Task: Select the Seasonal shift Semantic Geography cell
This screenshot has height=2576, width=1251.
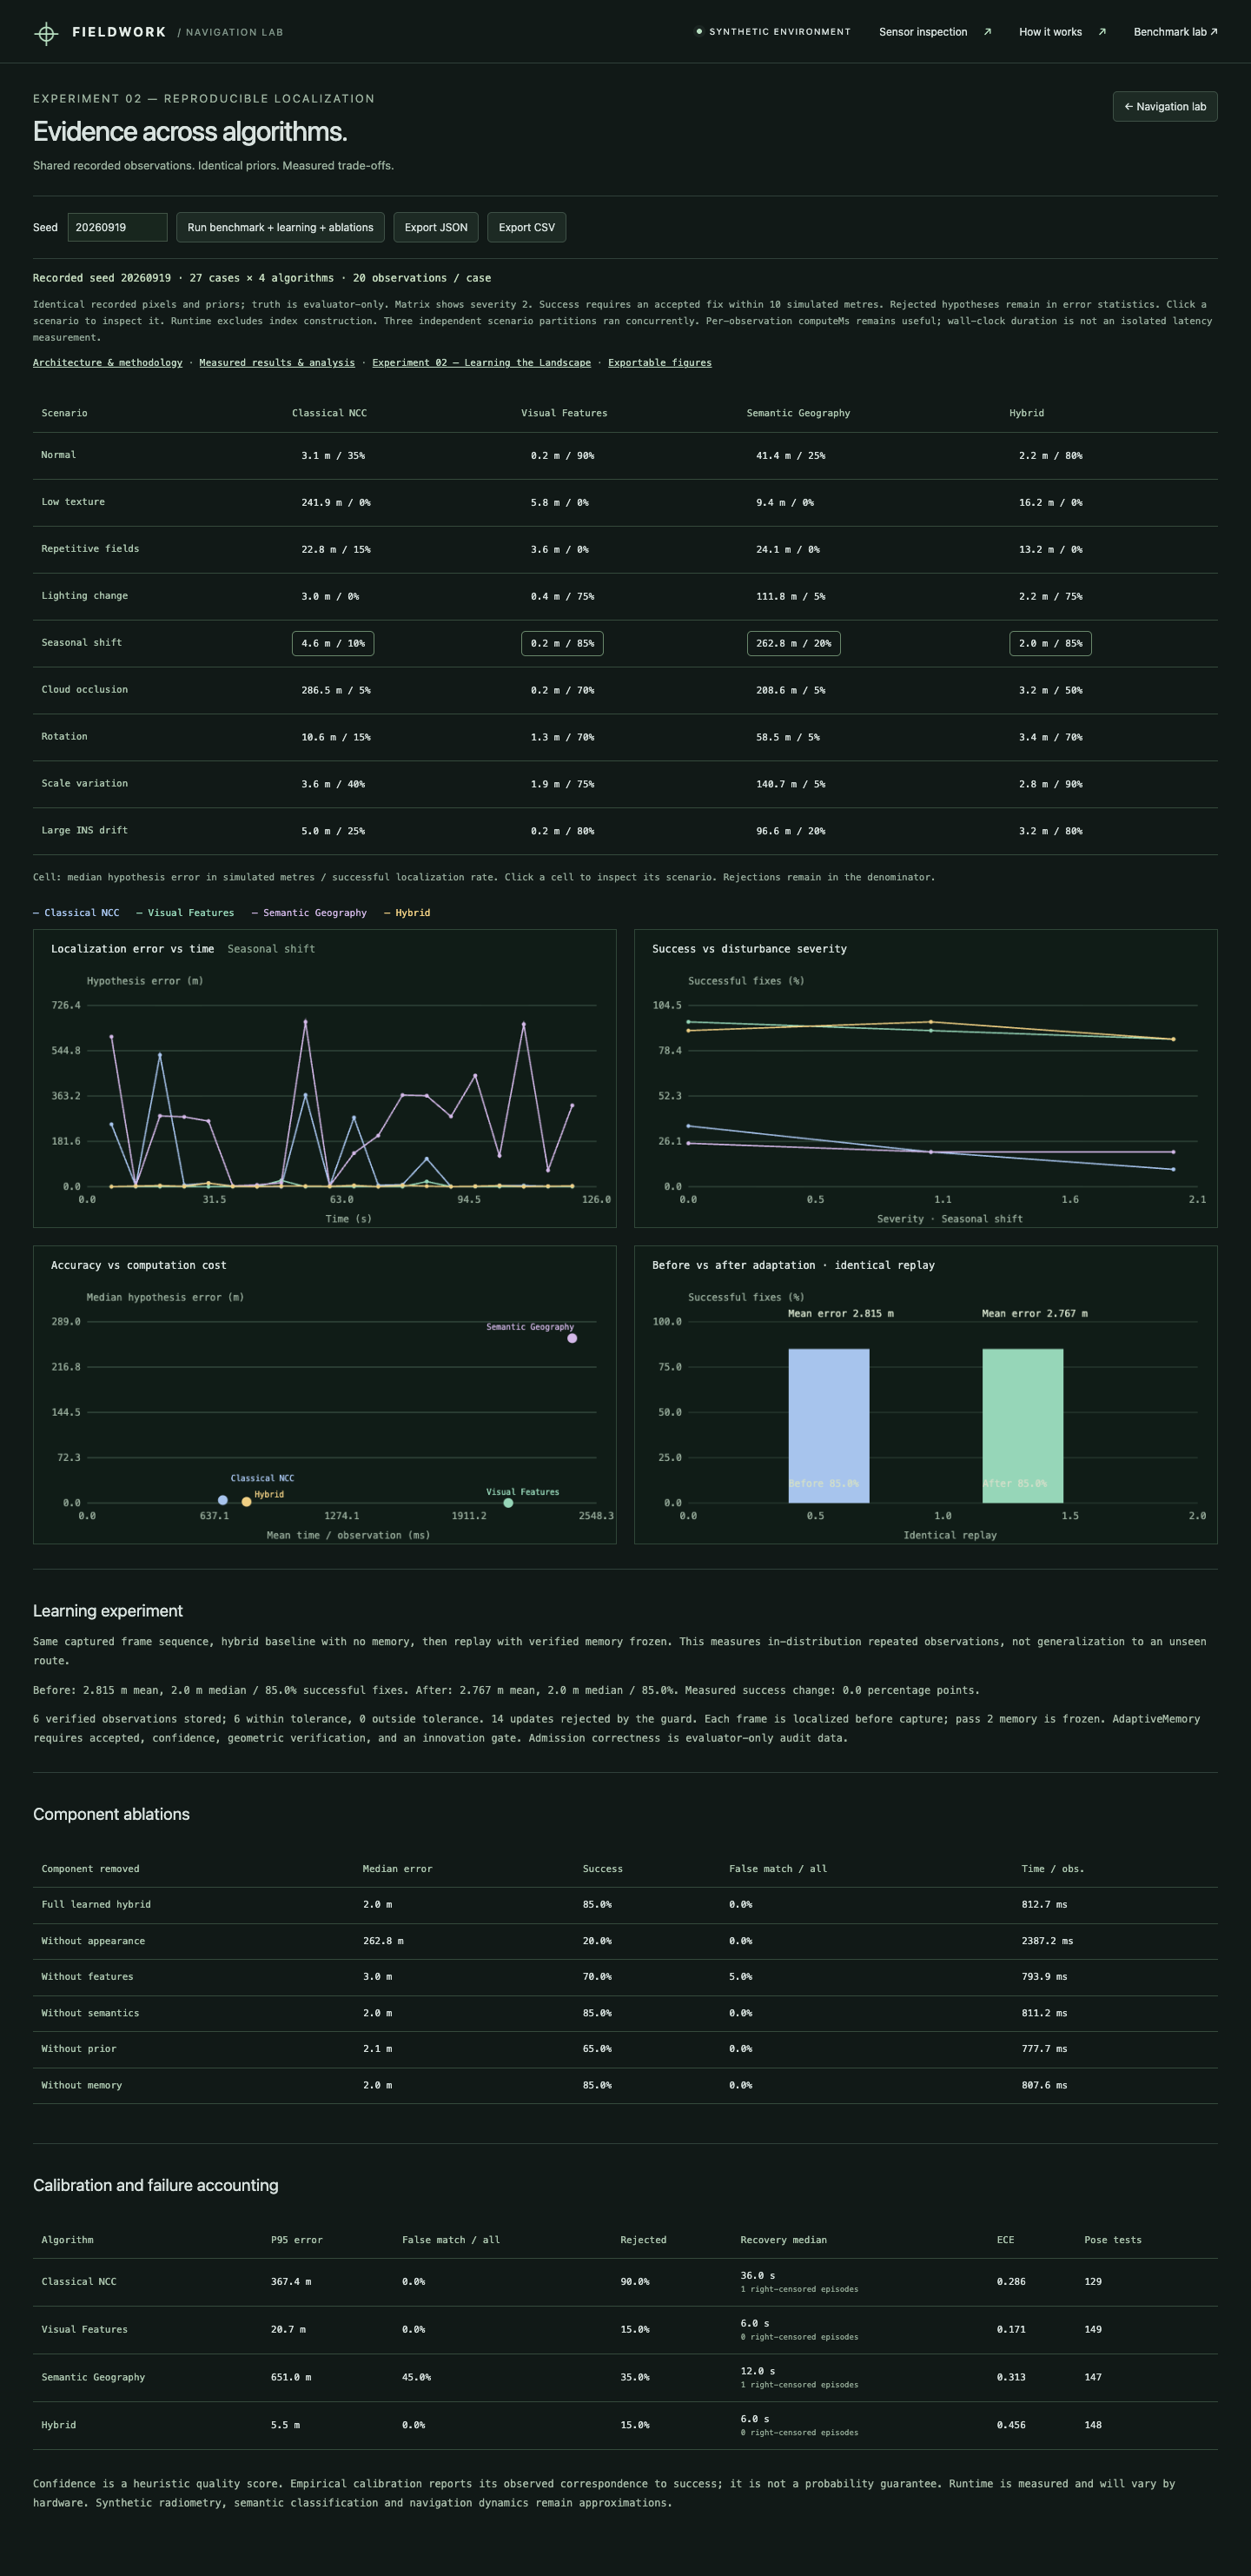Action: pos(794,644)
